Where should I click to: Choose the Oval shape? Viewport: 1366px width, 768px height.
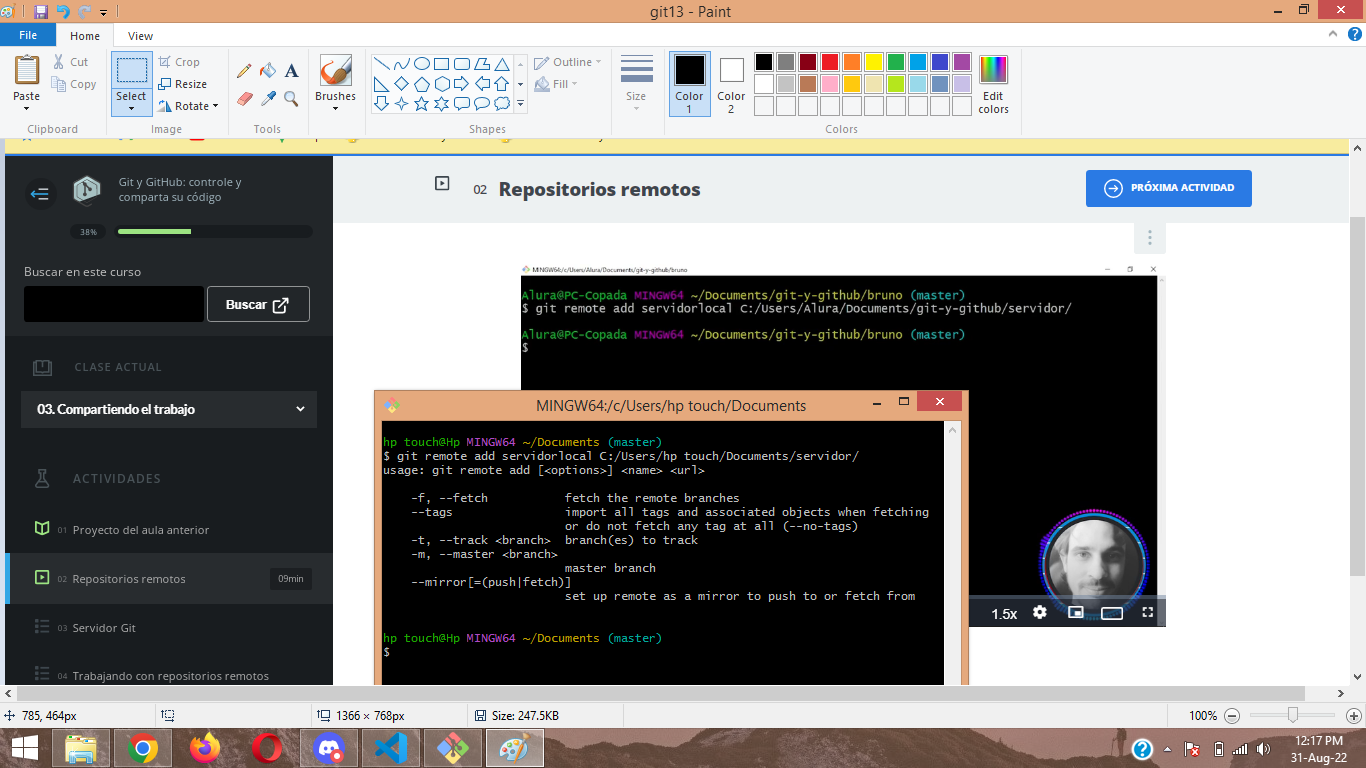(422, 63)
